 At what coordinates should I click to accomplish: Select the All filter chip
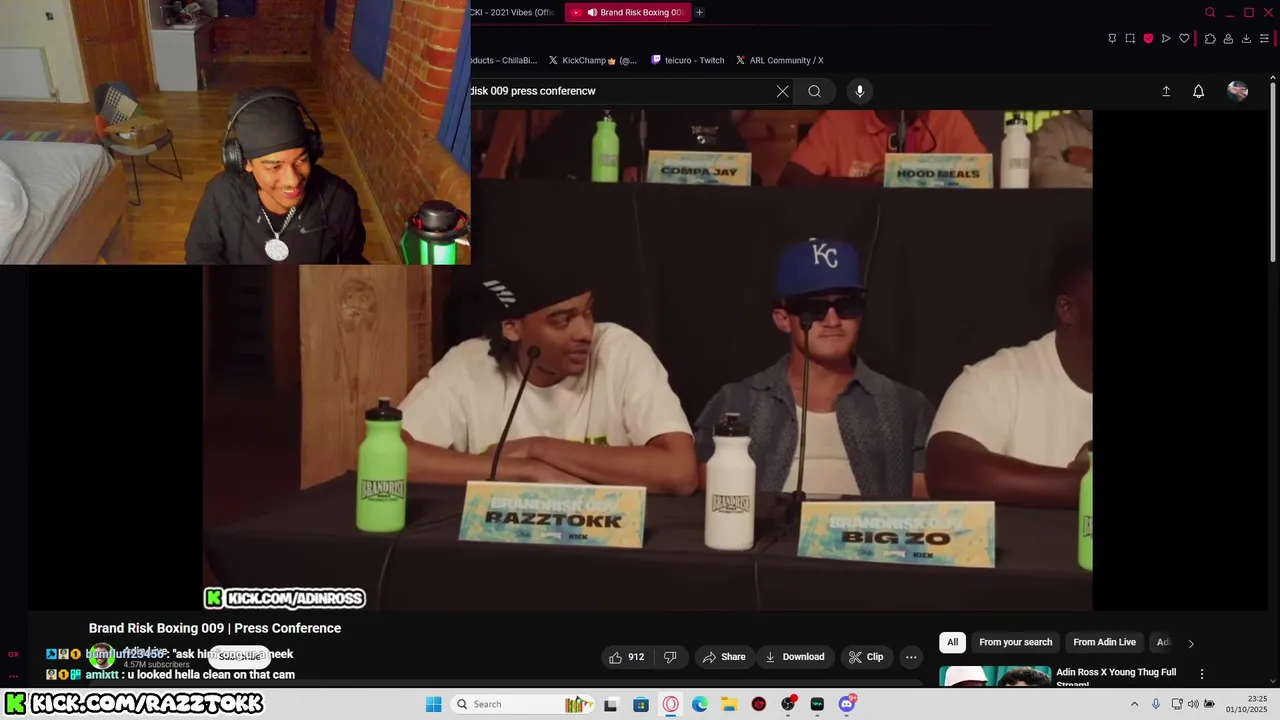point(952,642)
